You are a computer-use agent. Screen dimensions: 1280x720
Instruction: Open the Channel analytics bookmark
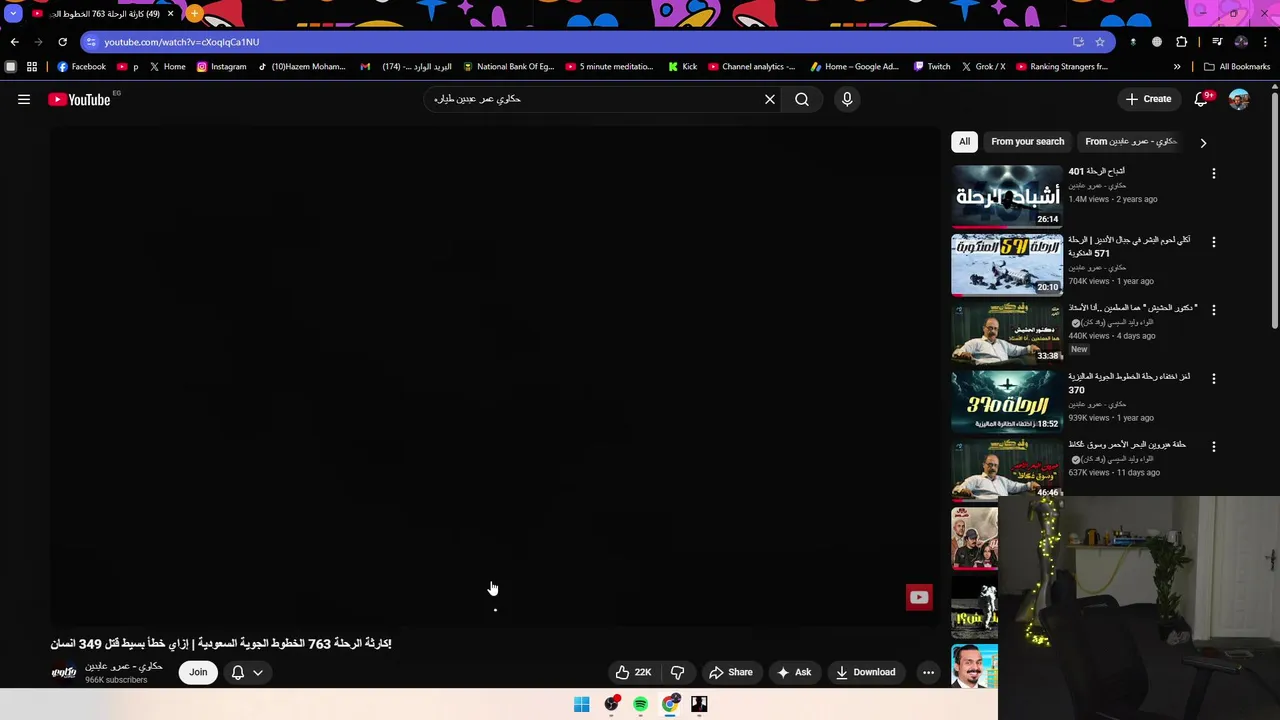(x=751, y=67)
